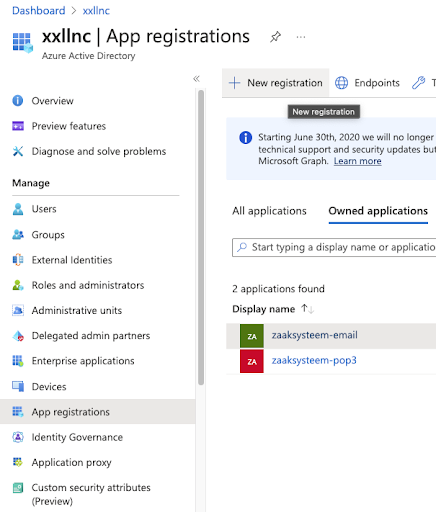Click the Preview features icon
The width and height of the screenshot is (436, 512).
tap(18, 126)
